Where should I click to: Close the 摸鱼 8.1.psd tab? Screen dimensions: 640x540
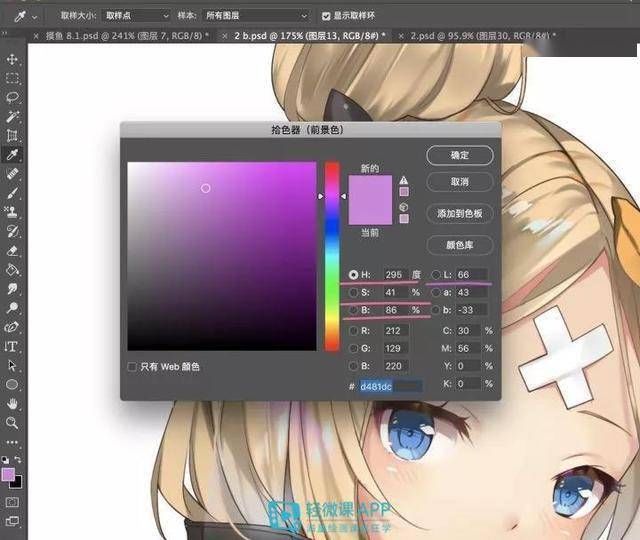coord(36,36)
